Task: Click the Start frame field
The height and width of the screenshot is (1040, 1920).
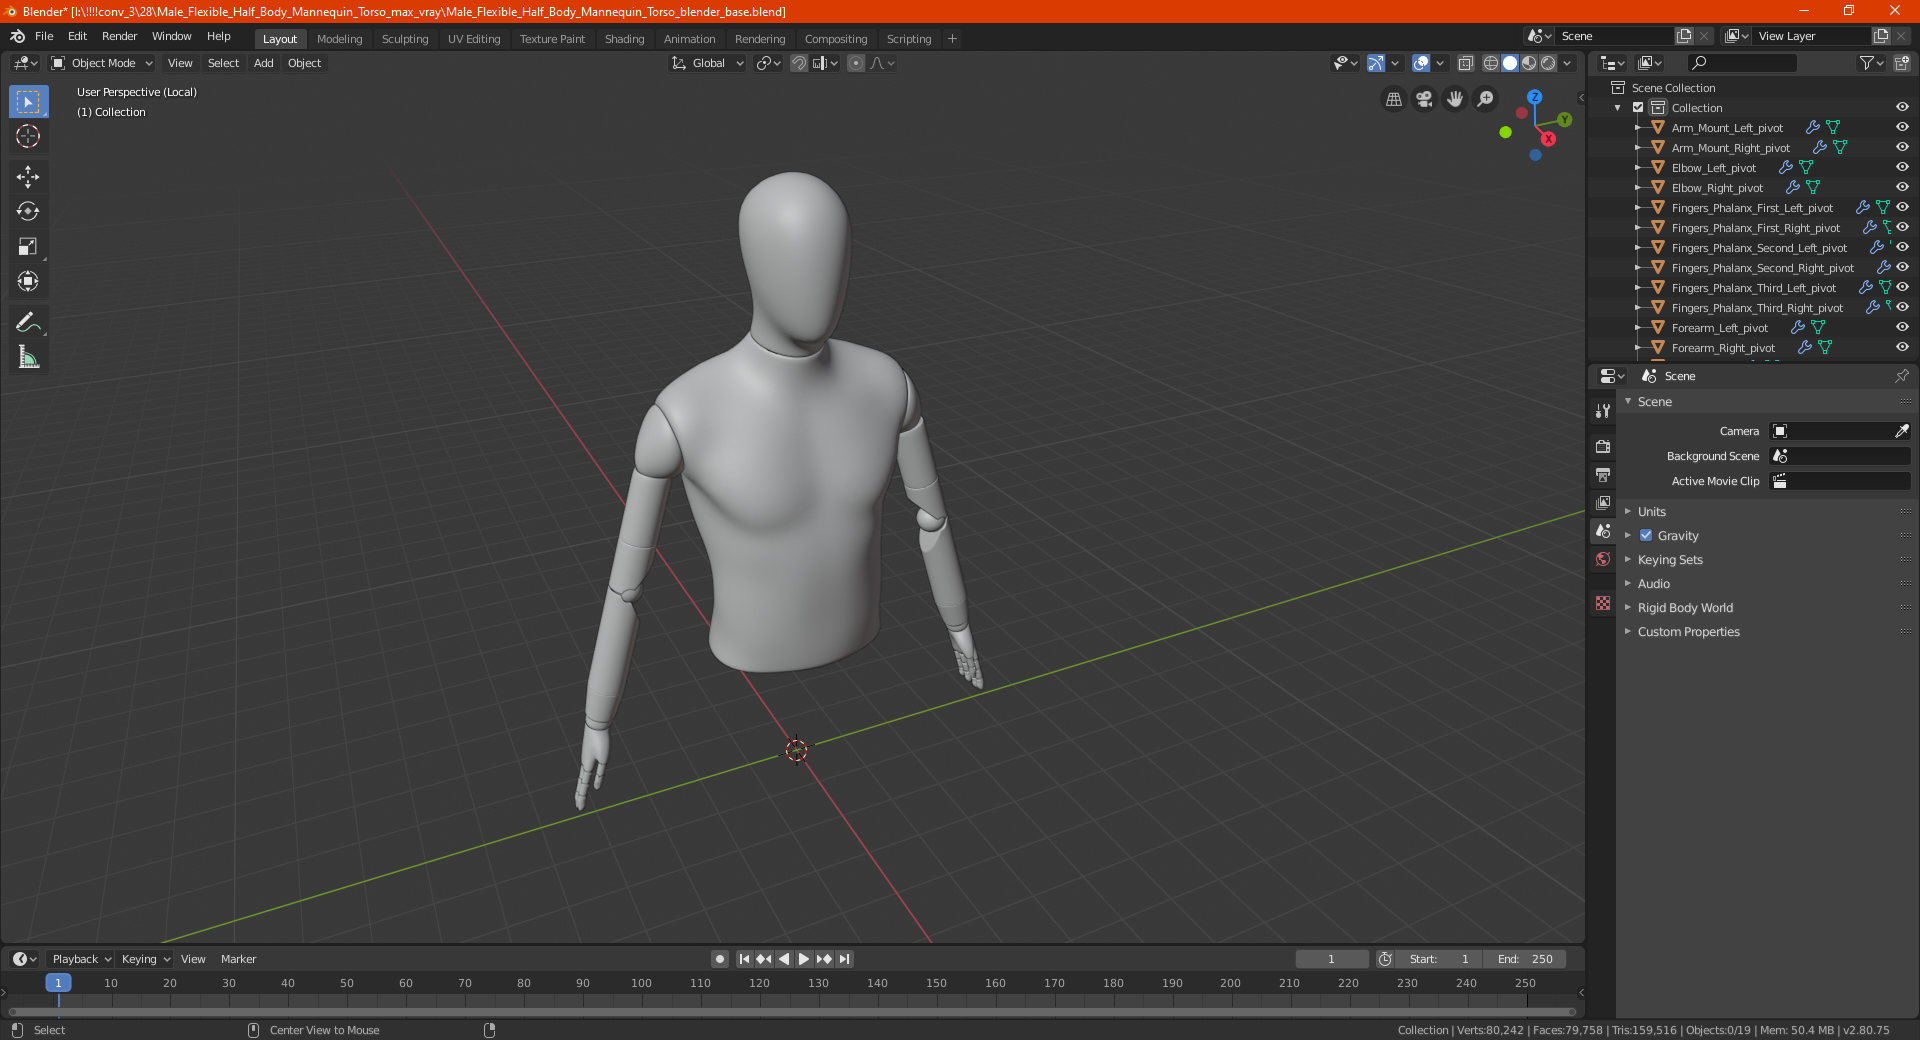Action: coord(1440,959)
